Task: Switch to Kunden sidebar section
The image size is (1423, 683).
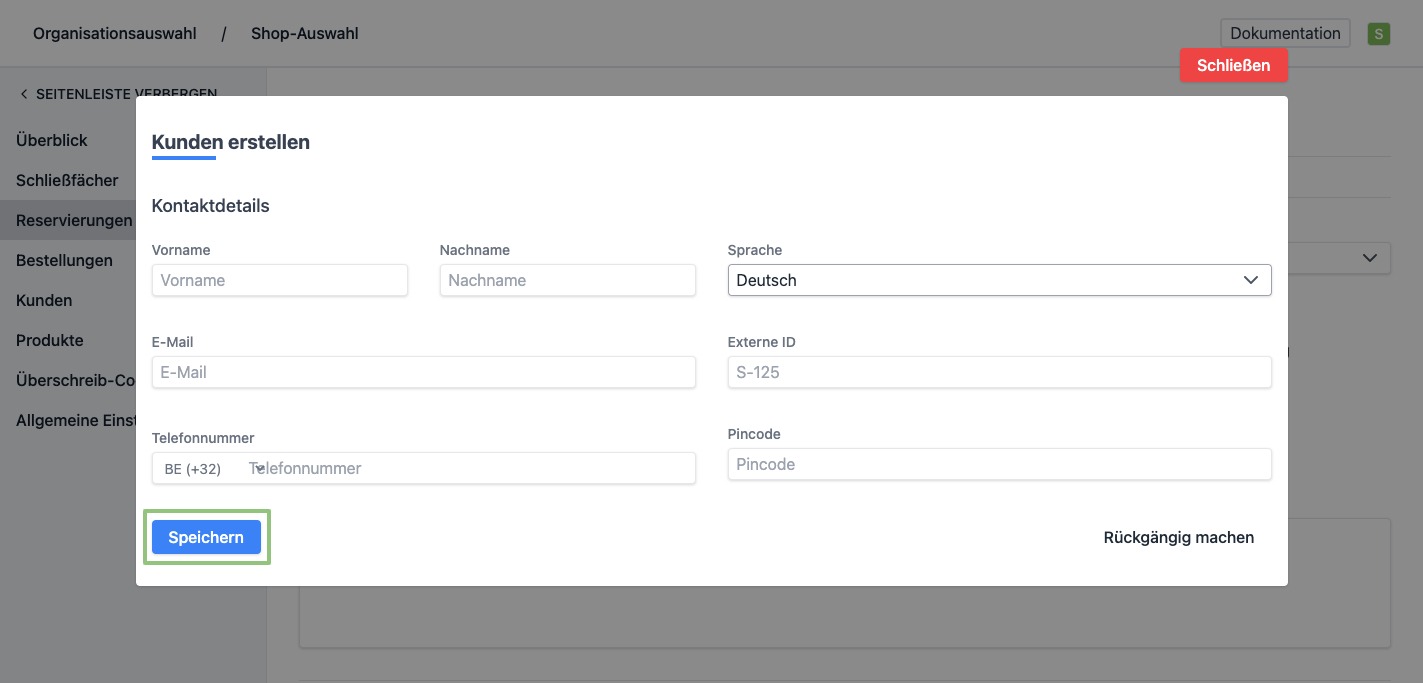Action: [x=44, y=301]
